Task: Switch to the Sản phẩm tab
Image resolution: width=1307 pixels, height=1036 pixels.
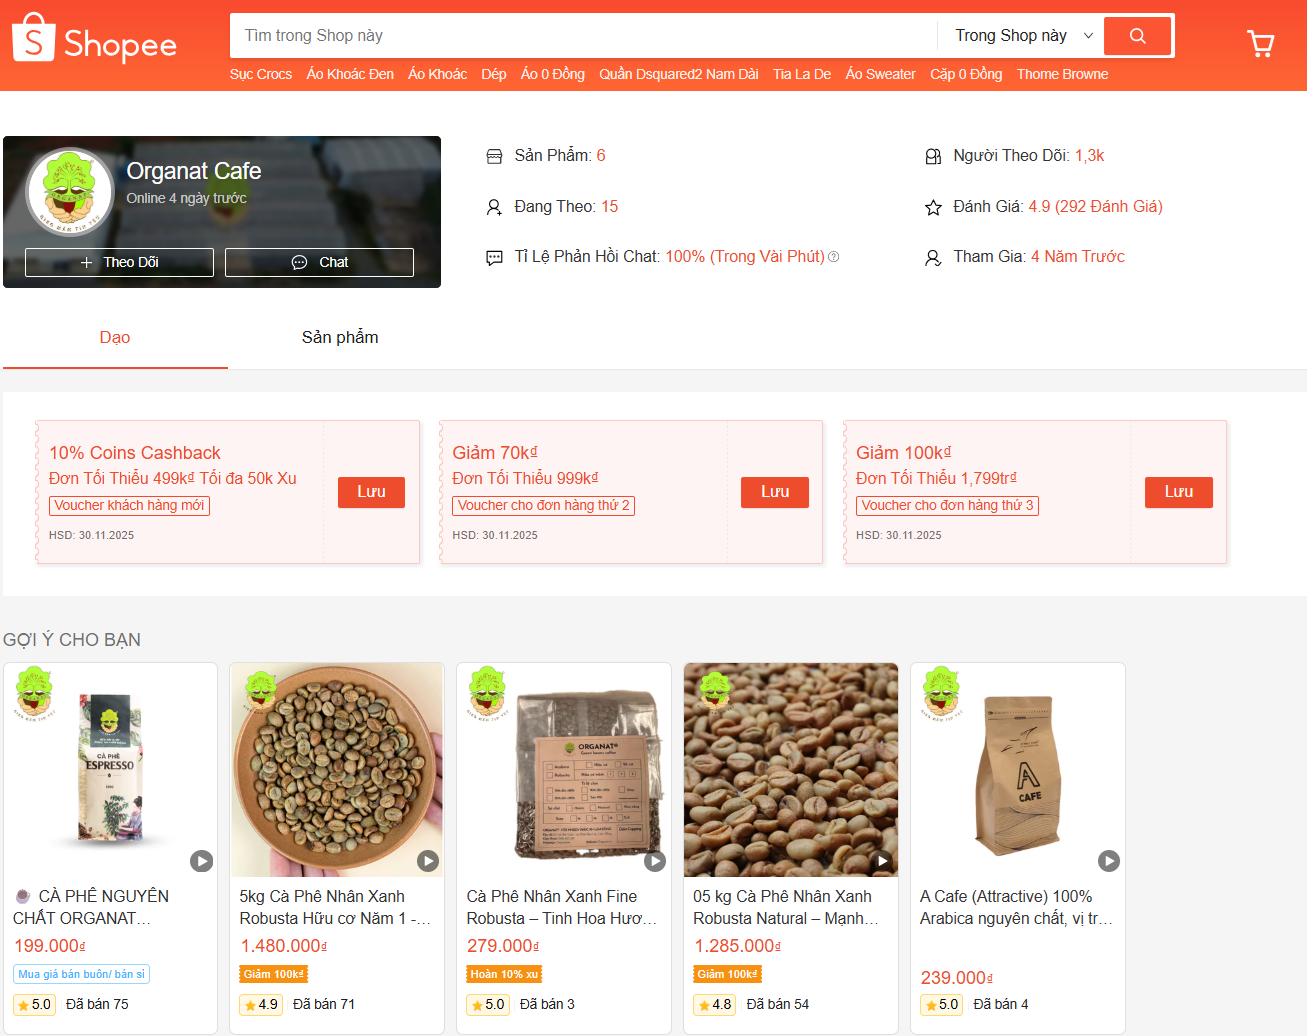Action: [339, 337]
